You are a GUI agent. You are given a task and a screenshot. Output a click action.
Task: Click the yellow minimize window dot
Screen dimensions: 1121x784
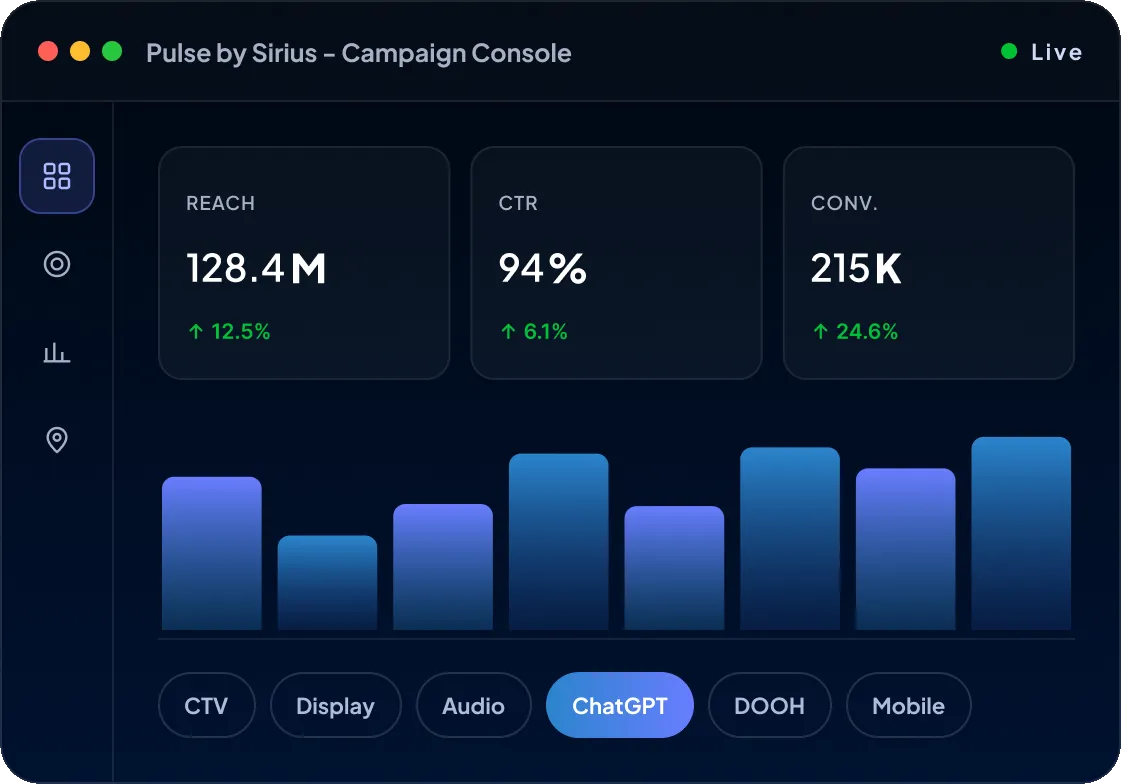coord(80,51)
